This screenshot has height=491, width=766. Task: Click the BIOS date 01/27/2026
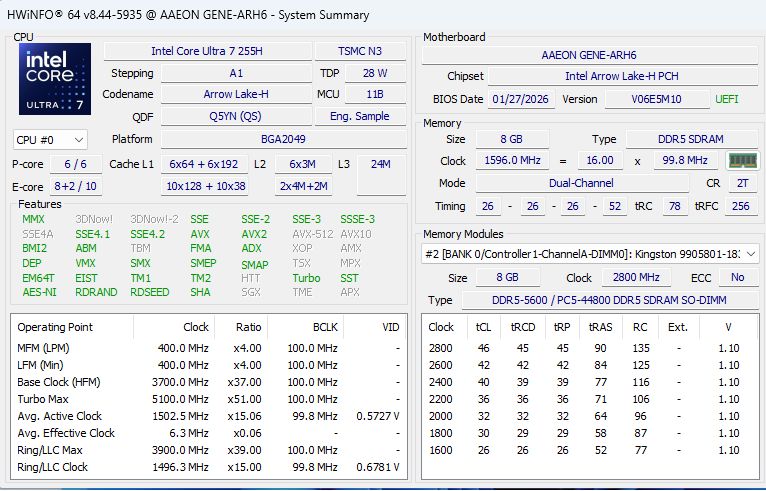[521, 99]
